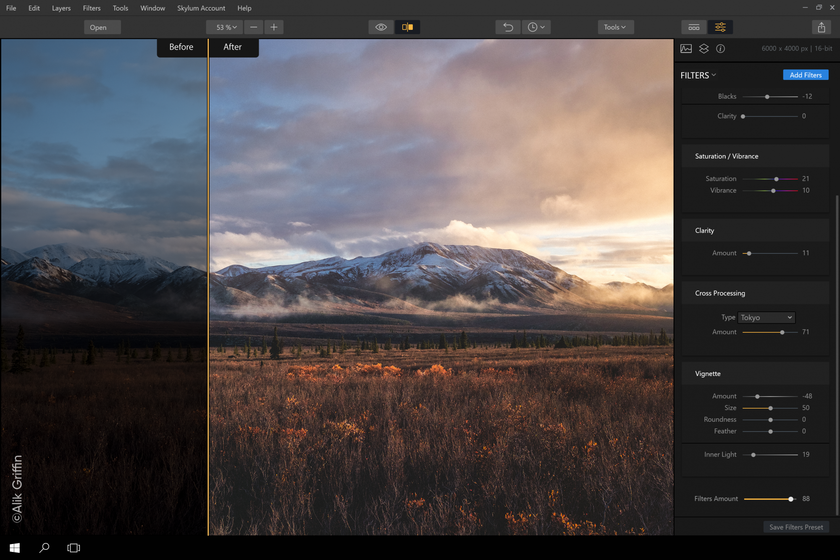Click the undo arrow icon
This screenshot has height=560, width=840.
508,27
